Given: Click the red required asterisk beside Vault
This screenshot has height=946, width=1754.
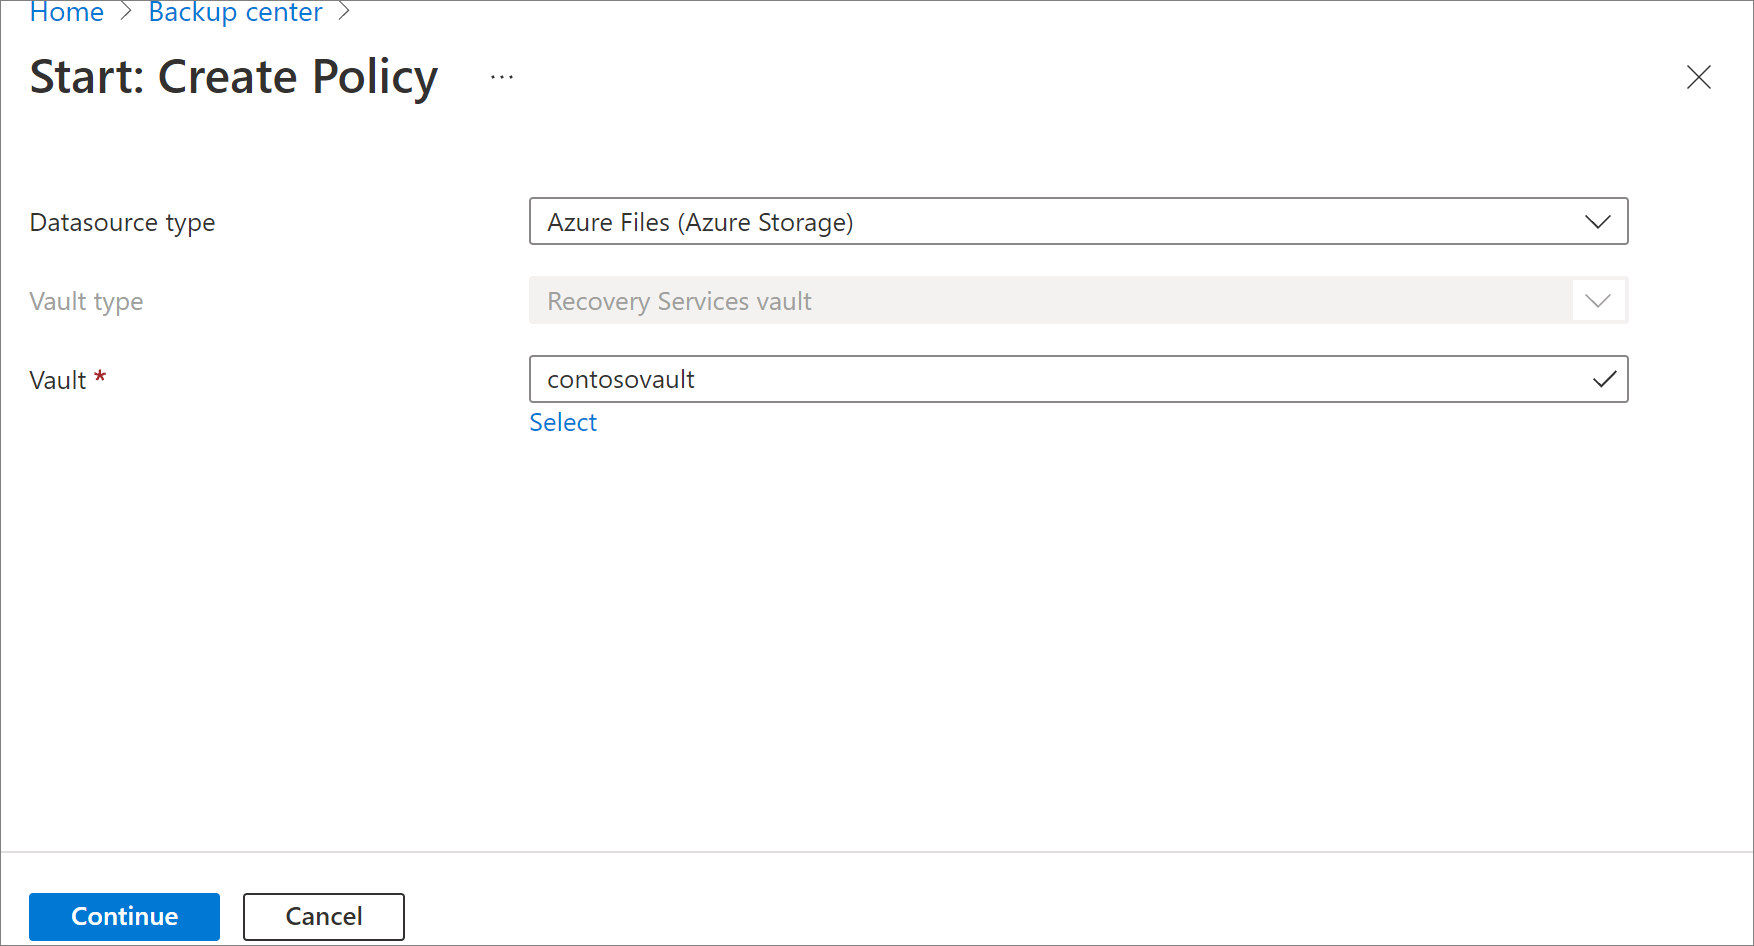Looking at the screenshot, I should point(100,378).
